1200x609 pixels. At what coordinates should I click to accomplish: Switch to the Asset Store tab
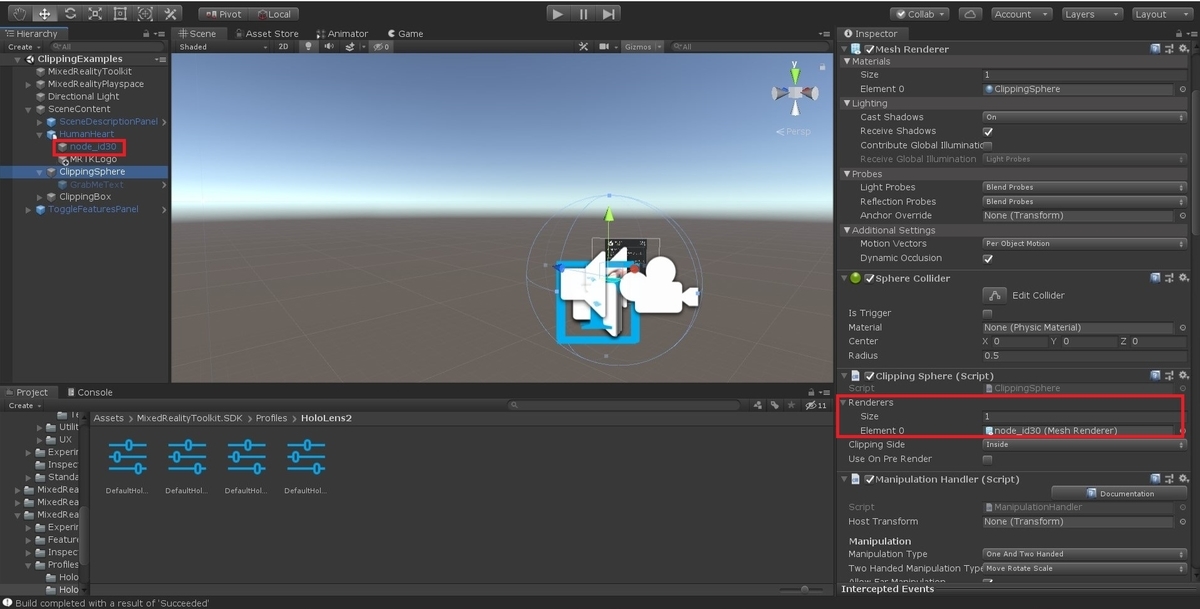pos(266,33)
